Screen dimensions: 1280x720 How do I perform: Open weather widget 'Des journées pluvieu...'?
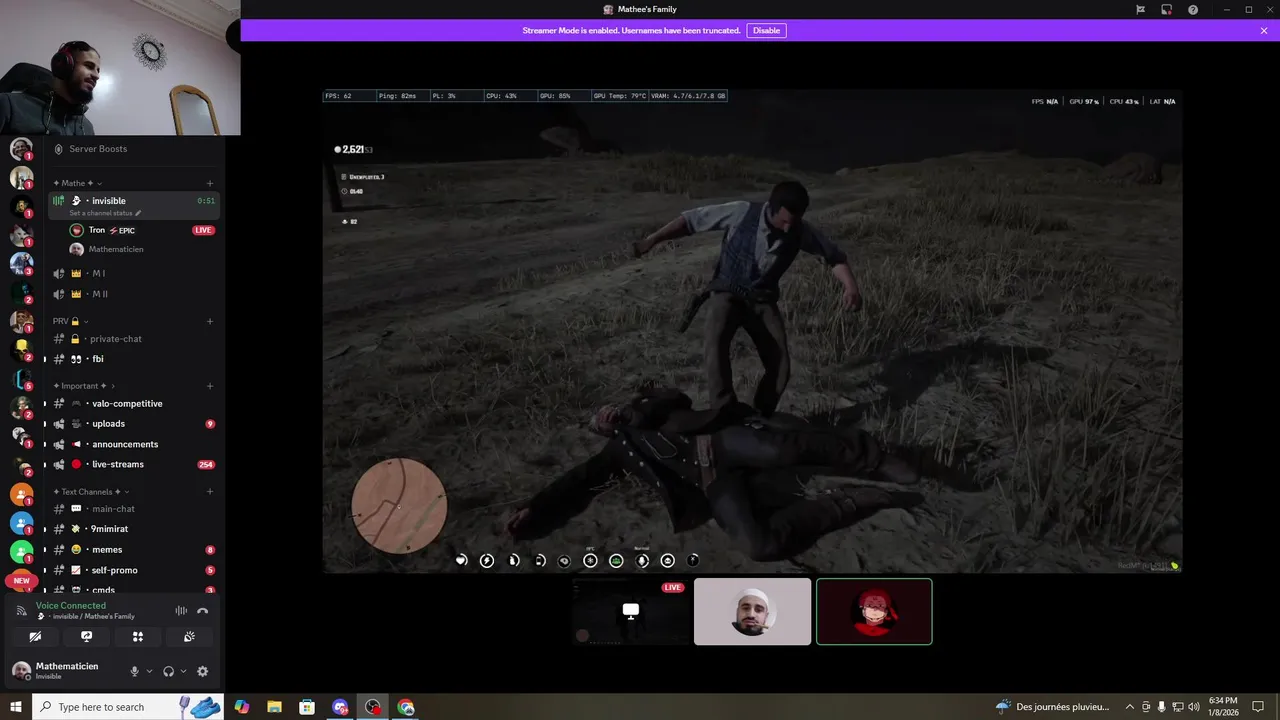pos(1053,707)
